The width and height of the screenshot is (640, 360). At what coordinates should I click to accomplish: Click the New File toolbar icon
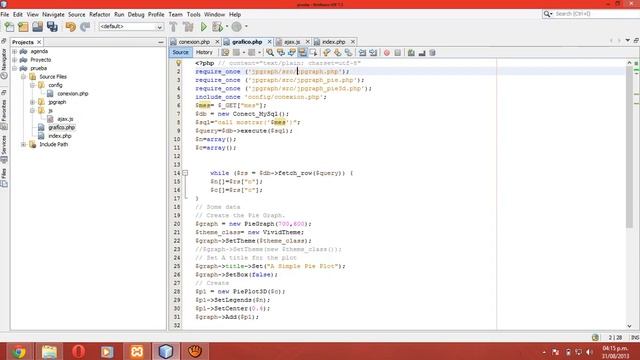click(9, 27)
